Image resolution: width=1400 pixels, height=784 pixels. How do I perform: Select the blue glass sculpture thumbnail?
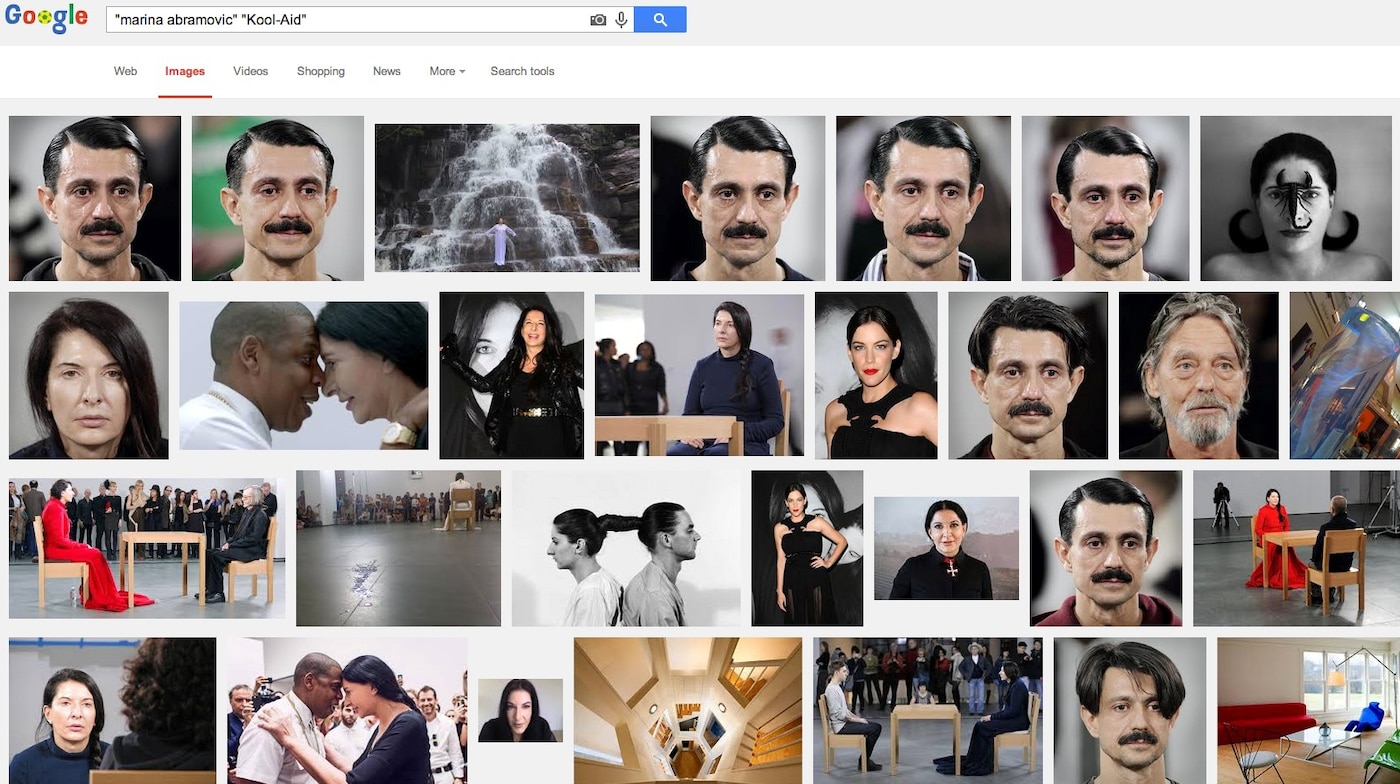pos(1344,375)
